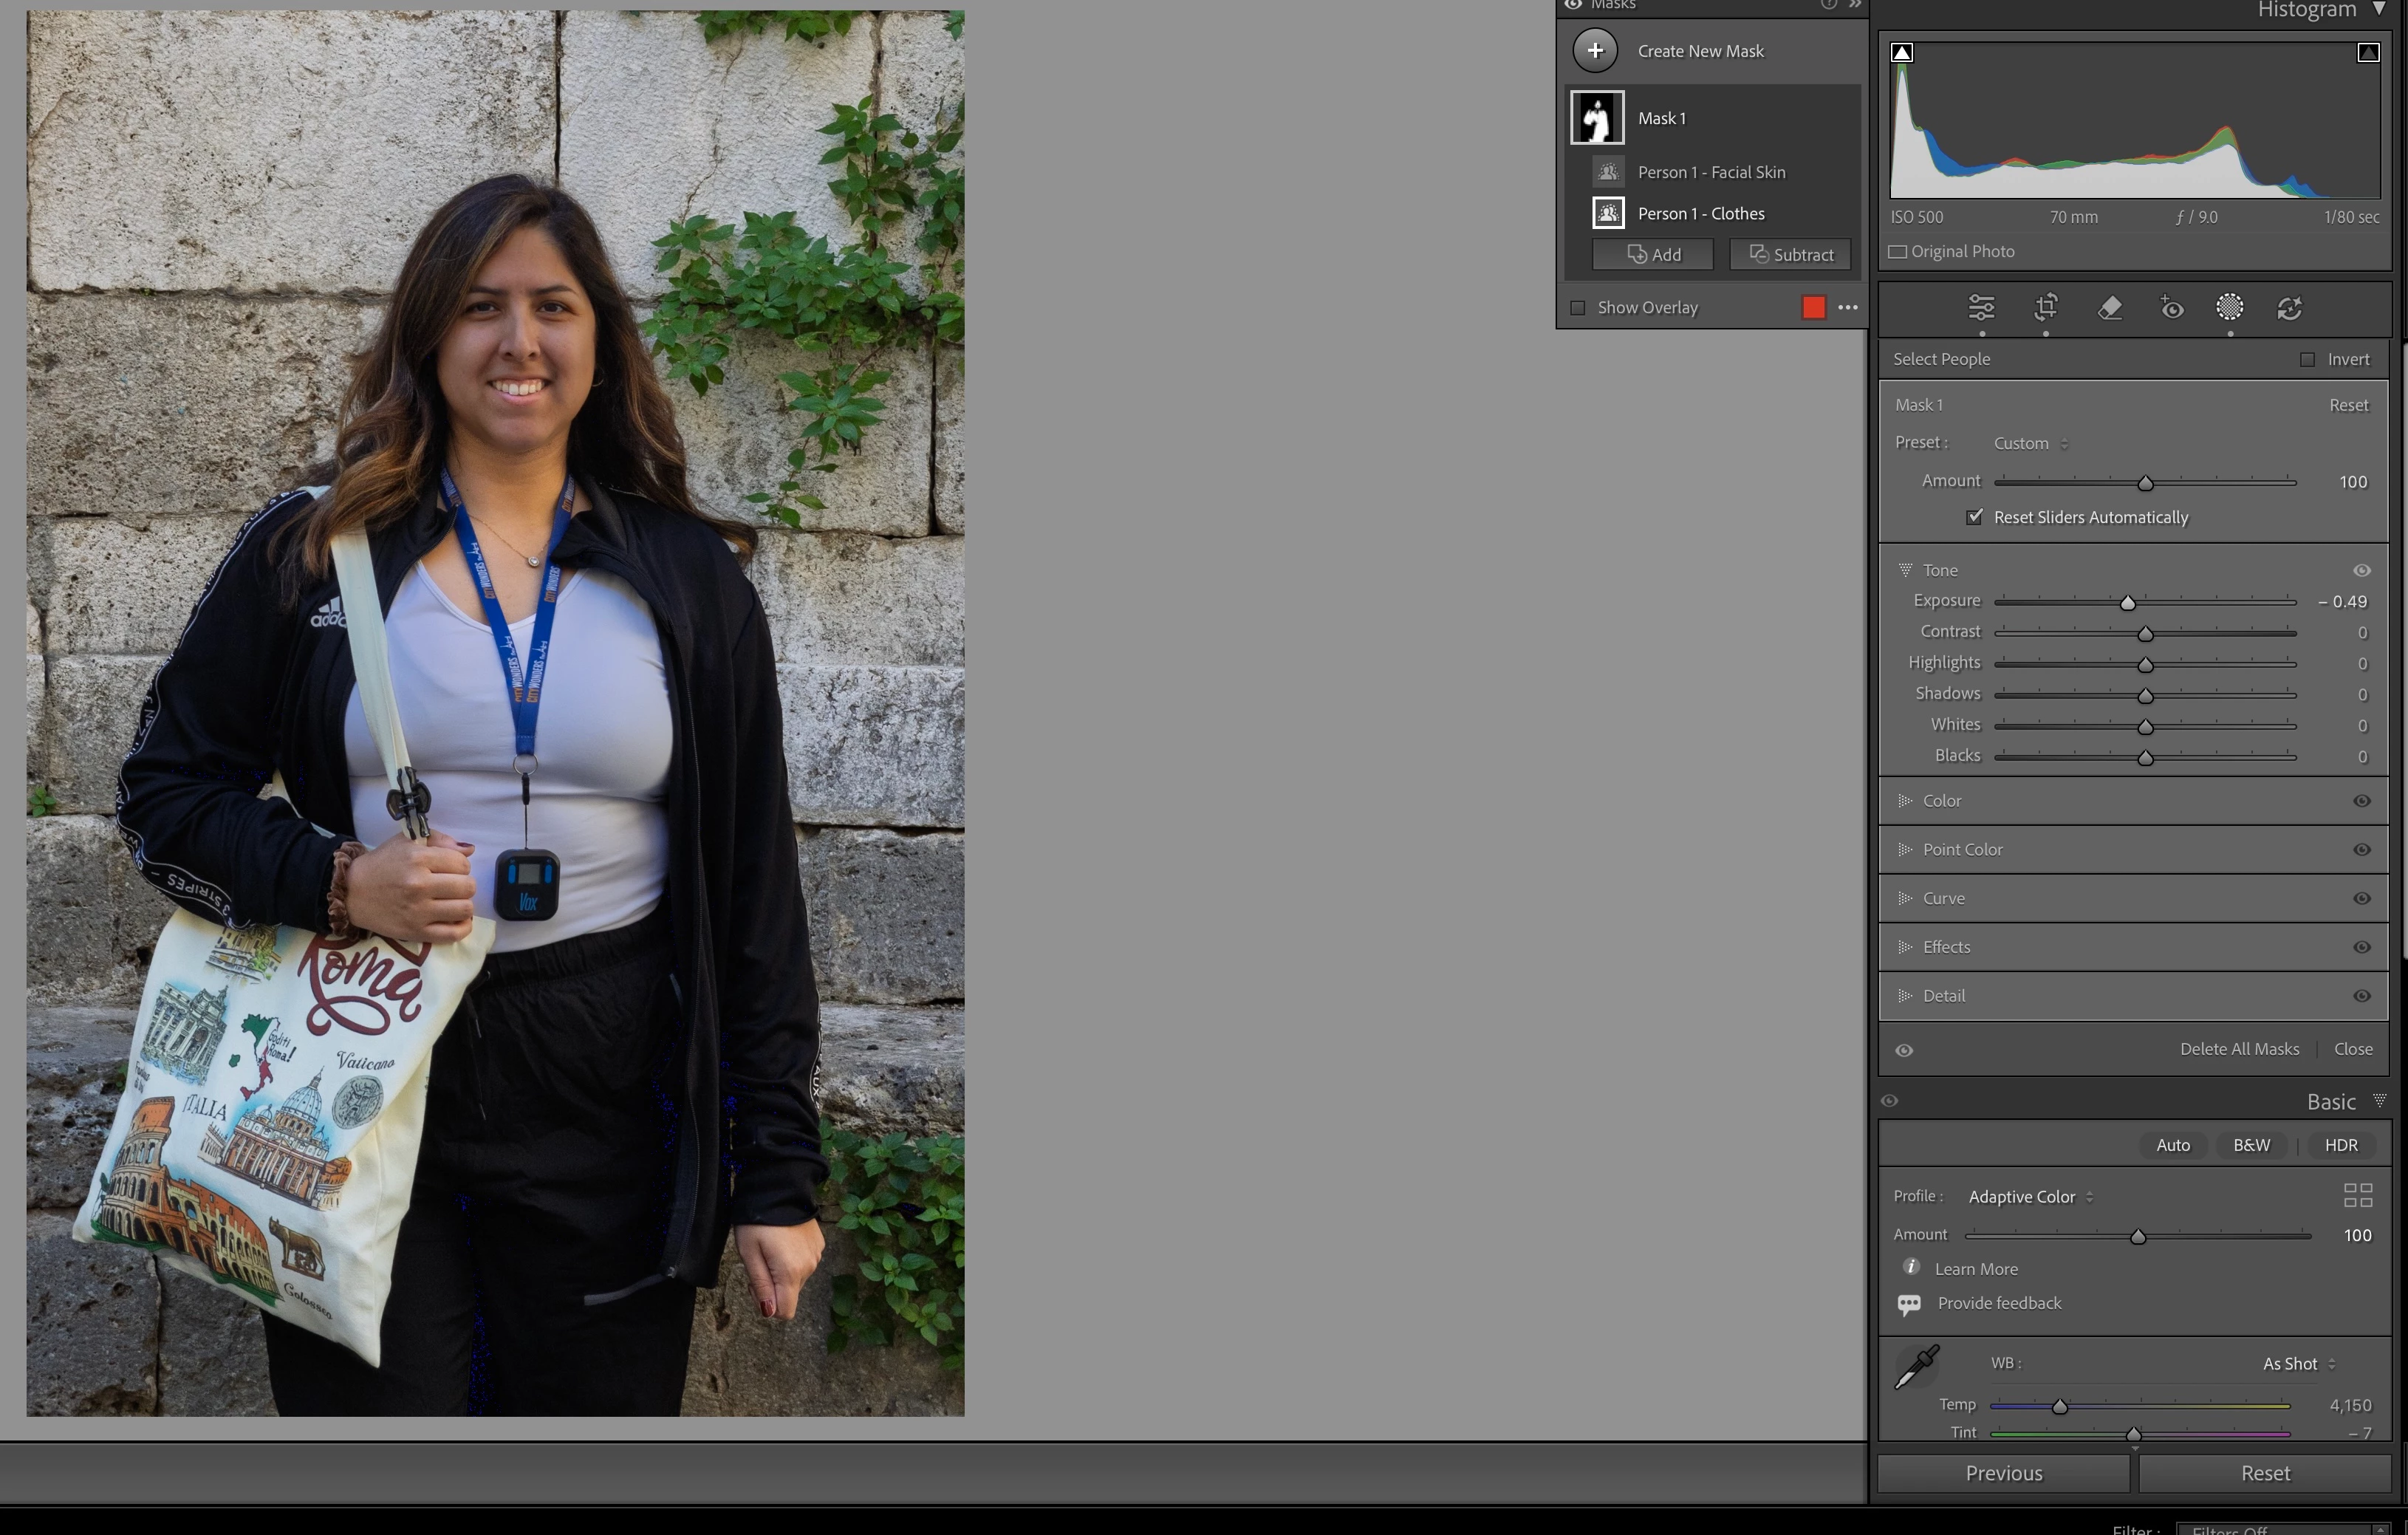
Task: Toggle Detail section visibility eye
Action: tap(2361, 996)
